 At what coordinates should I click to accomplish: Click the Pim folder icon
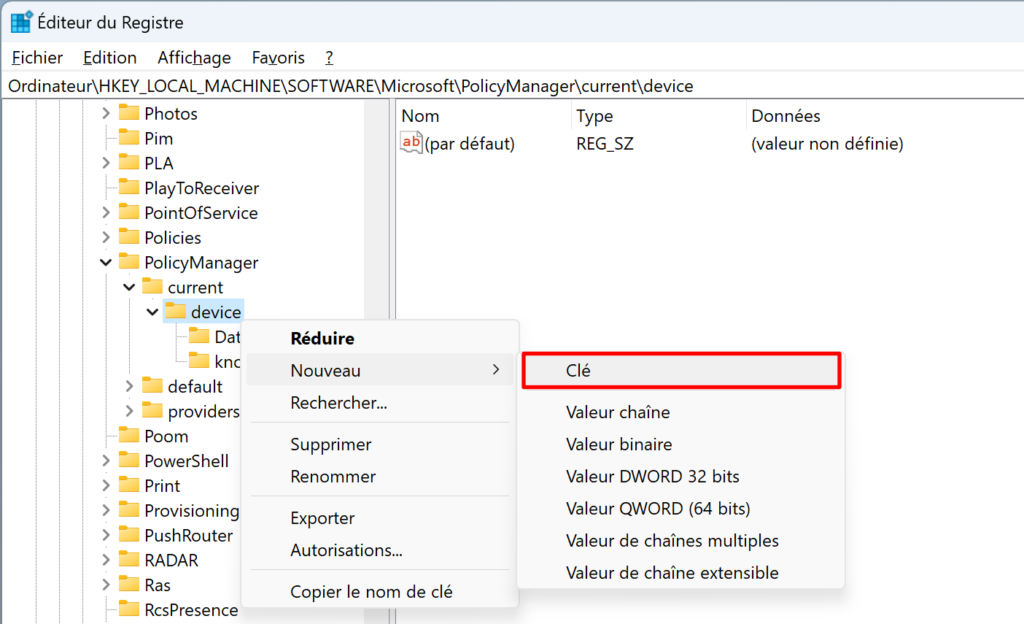click(x=129, y=138)
